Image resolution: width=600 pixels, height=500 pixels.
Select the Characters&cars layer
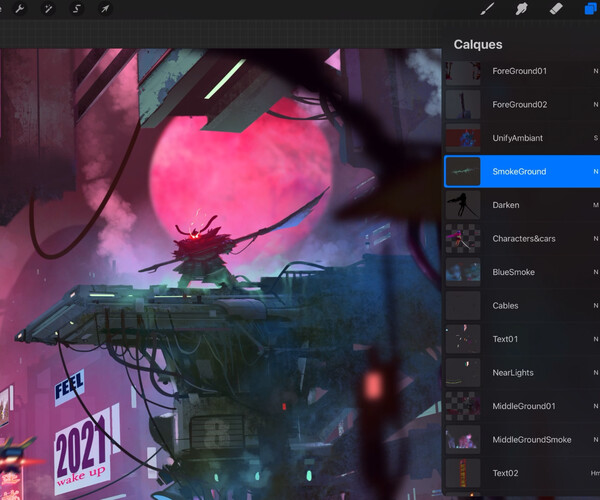pos(522,239)
